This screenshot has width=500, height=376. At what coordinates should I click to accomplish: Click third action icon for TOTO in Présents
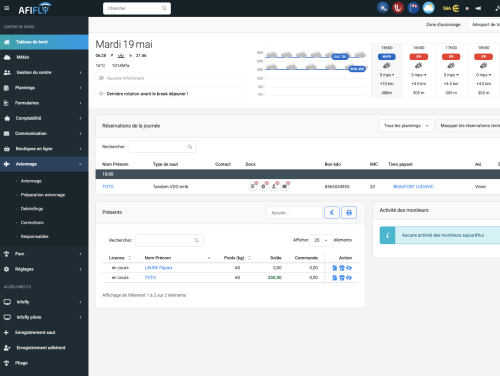tap(349, 278)
